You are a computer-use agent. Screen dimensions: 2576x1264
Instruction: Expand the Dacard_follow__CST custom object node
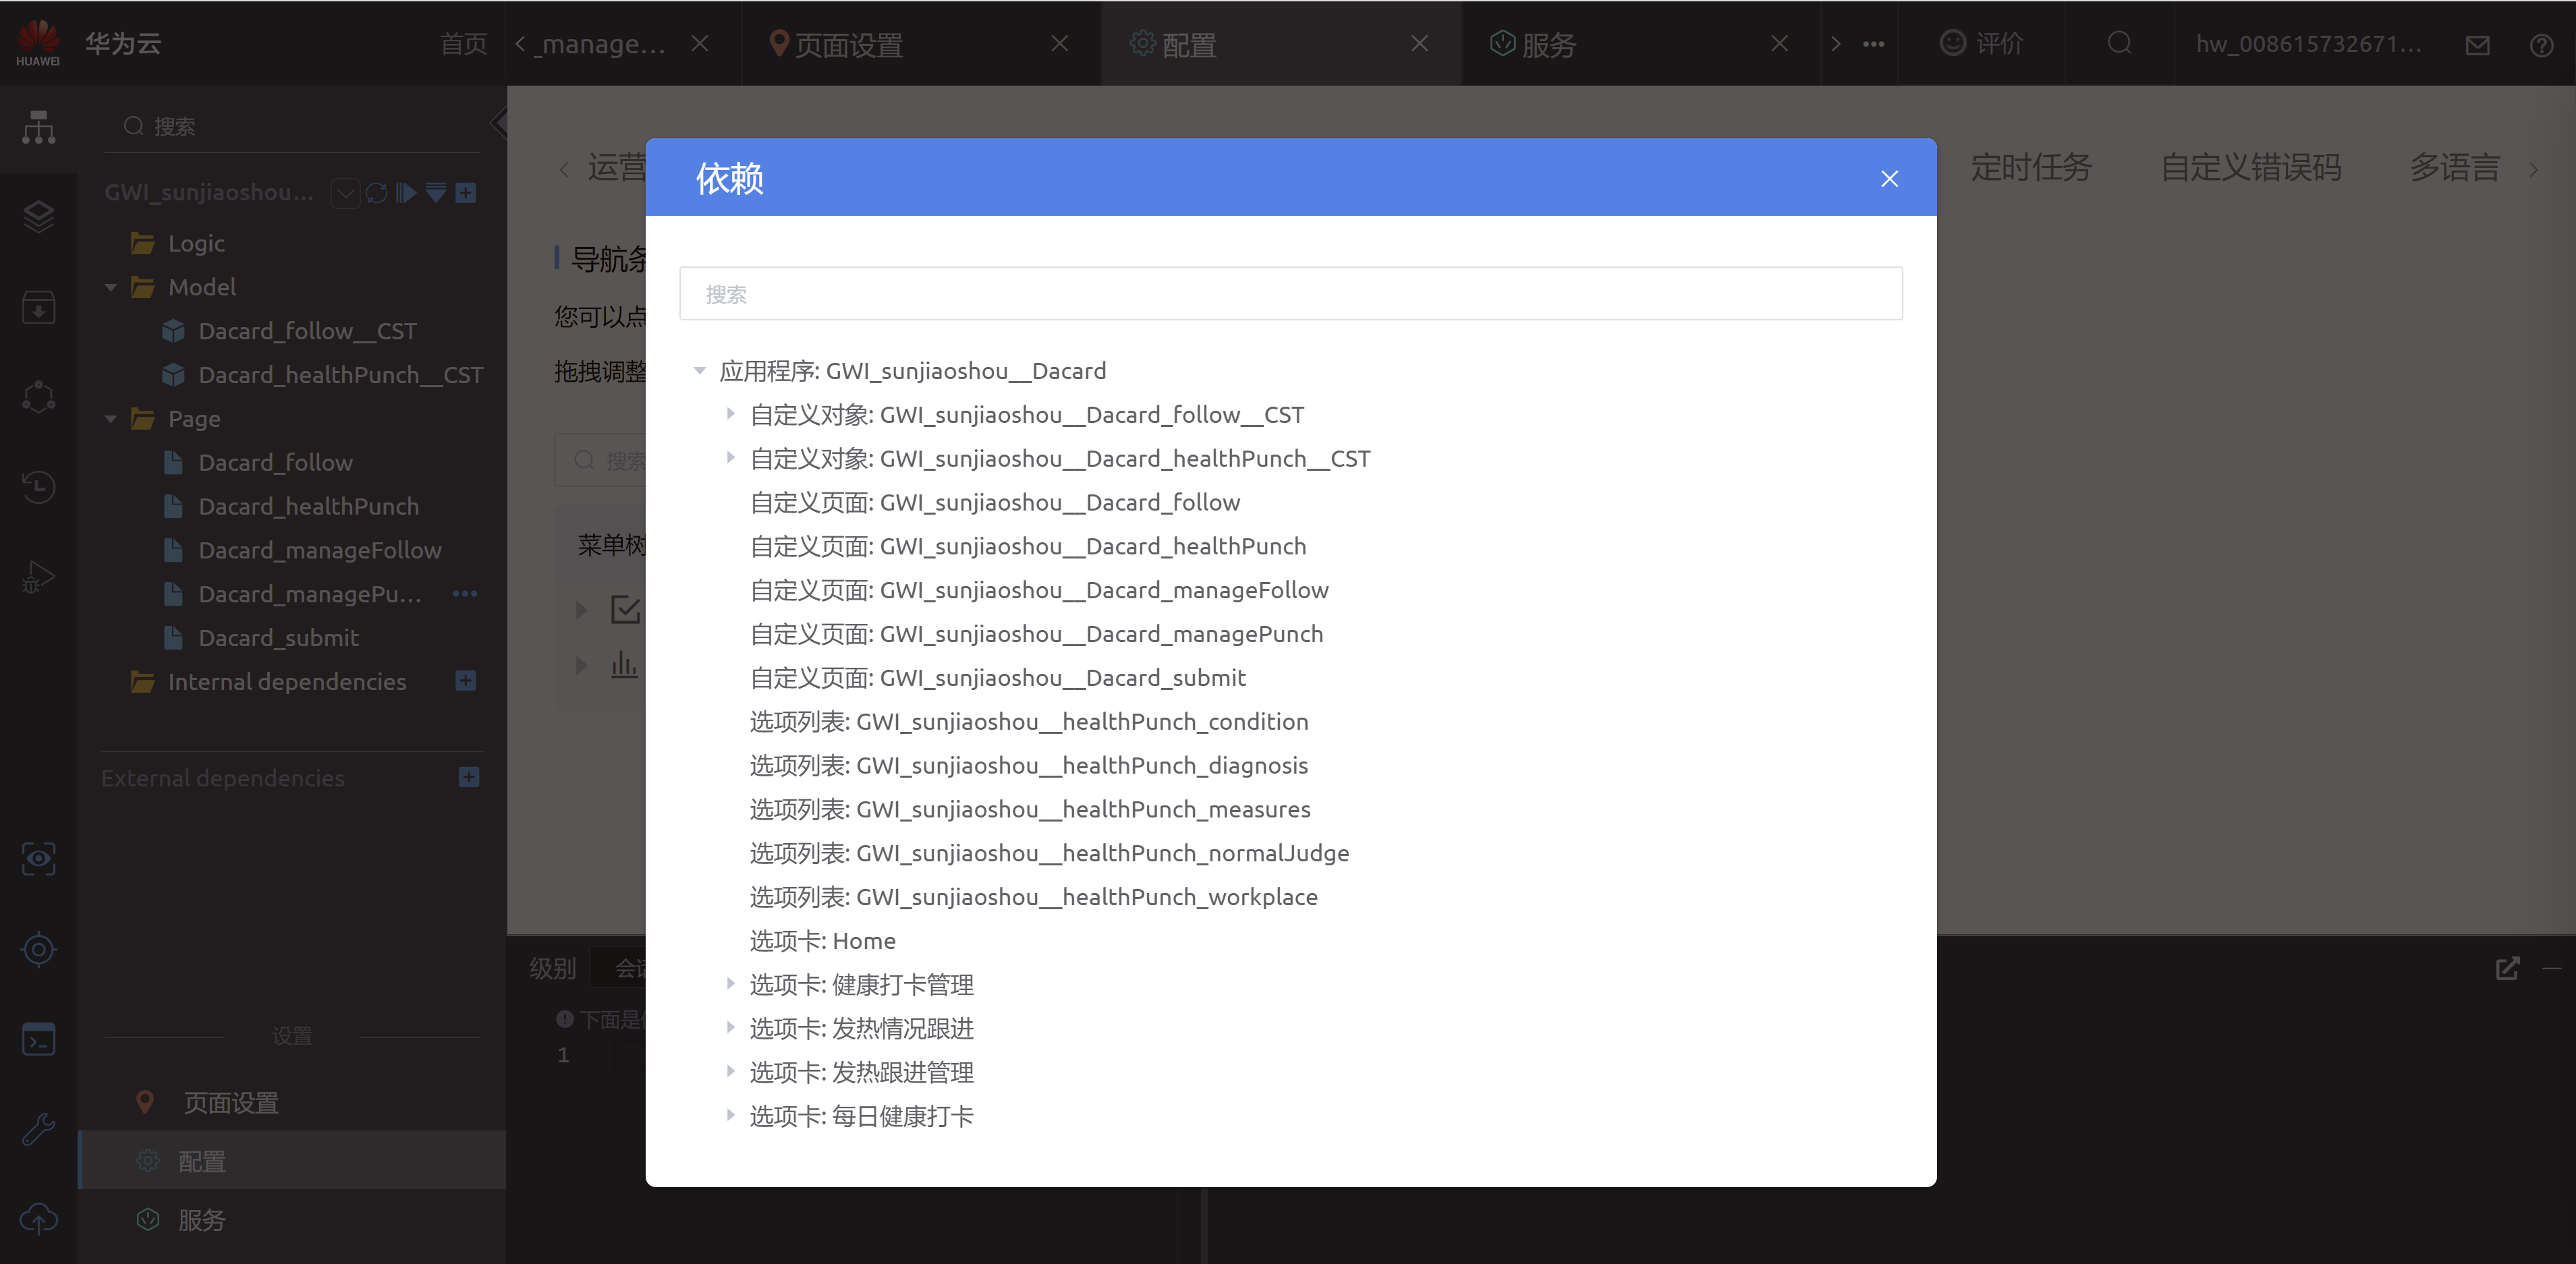pos(730,414)
